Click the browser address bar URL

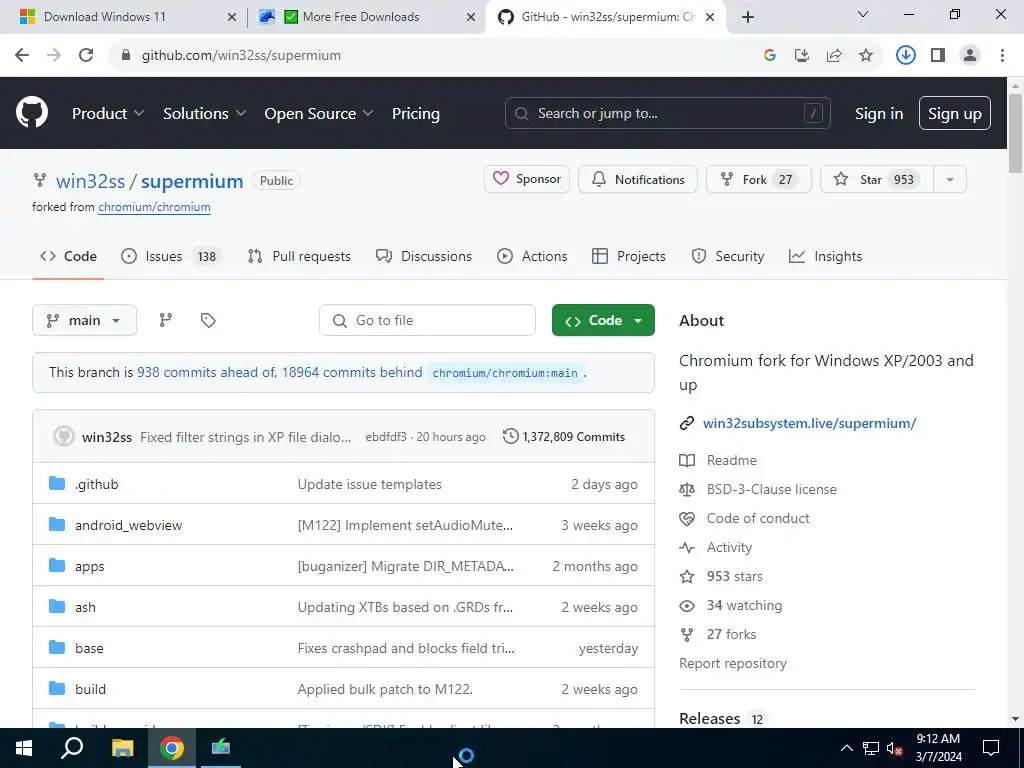pyautogui.click(x=241, y=56)
